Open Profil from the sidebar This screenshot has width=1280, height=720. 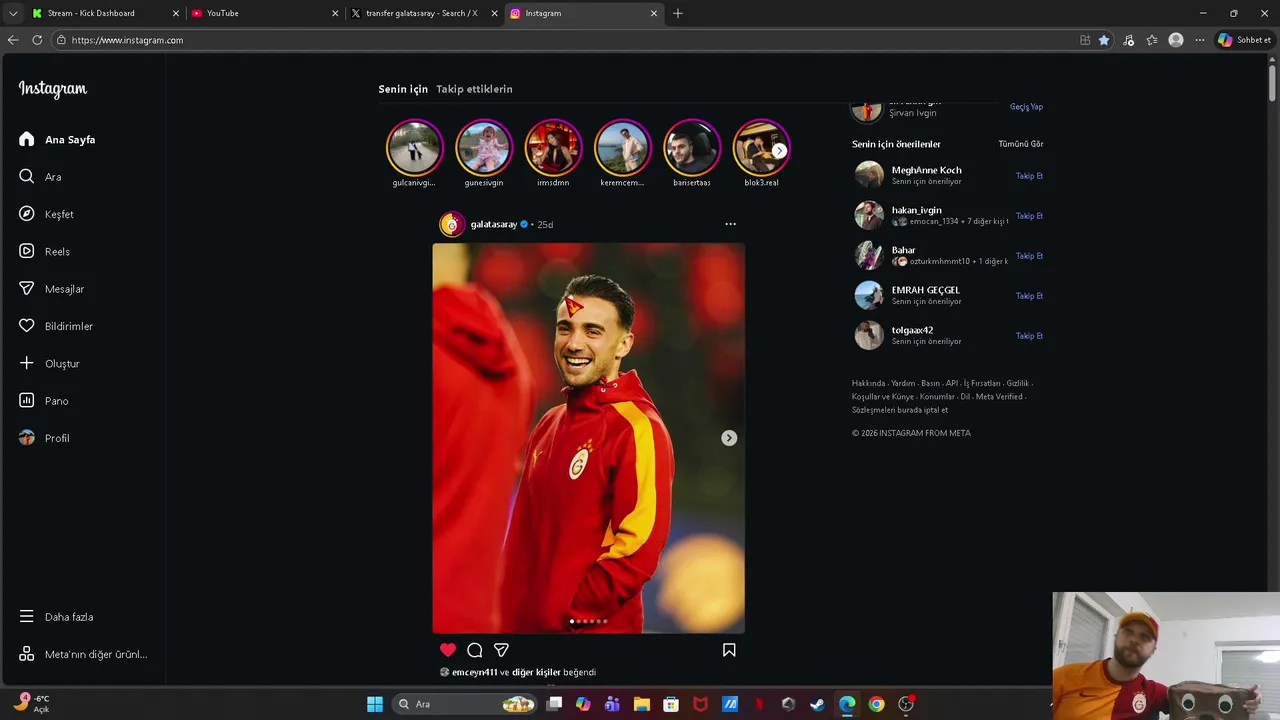pyautogui.click(x=44, y=438)
